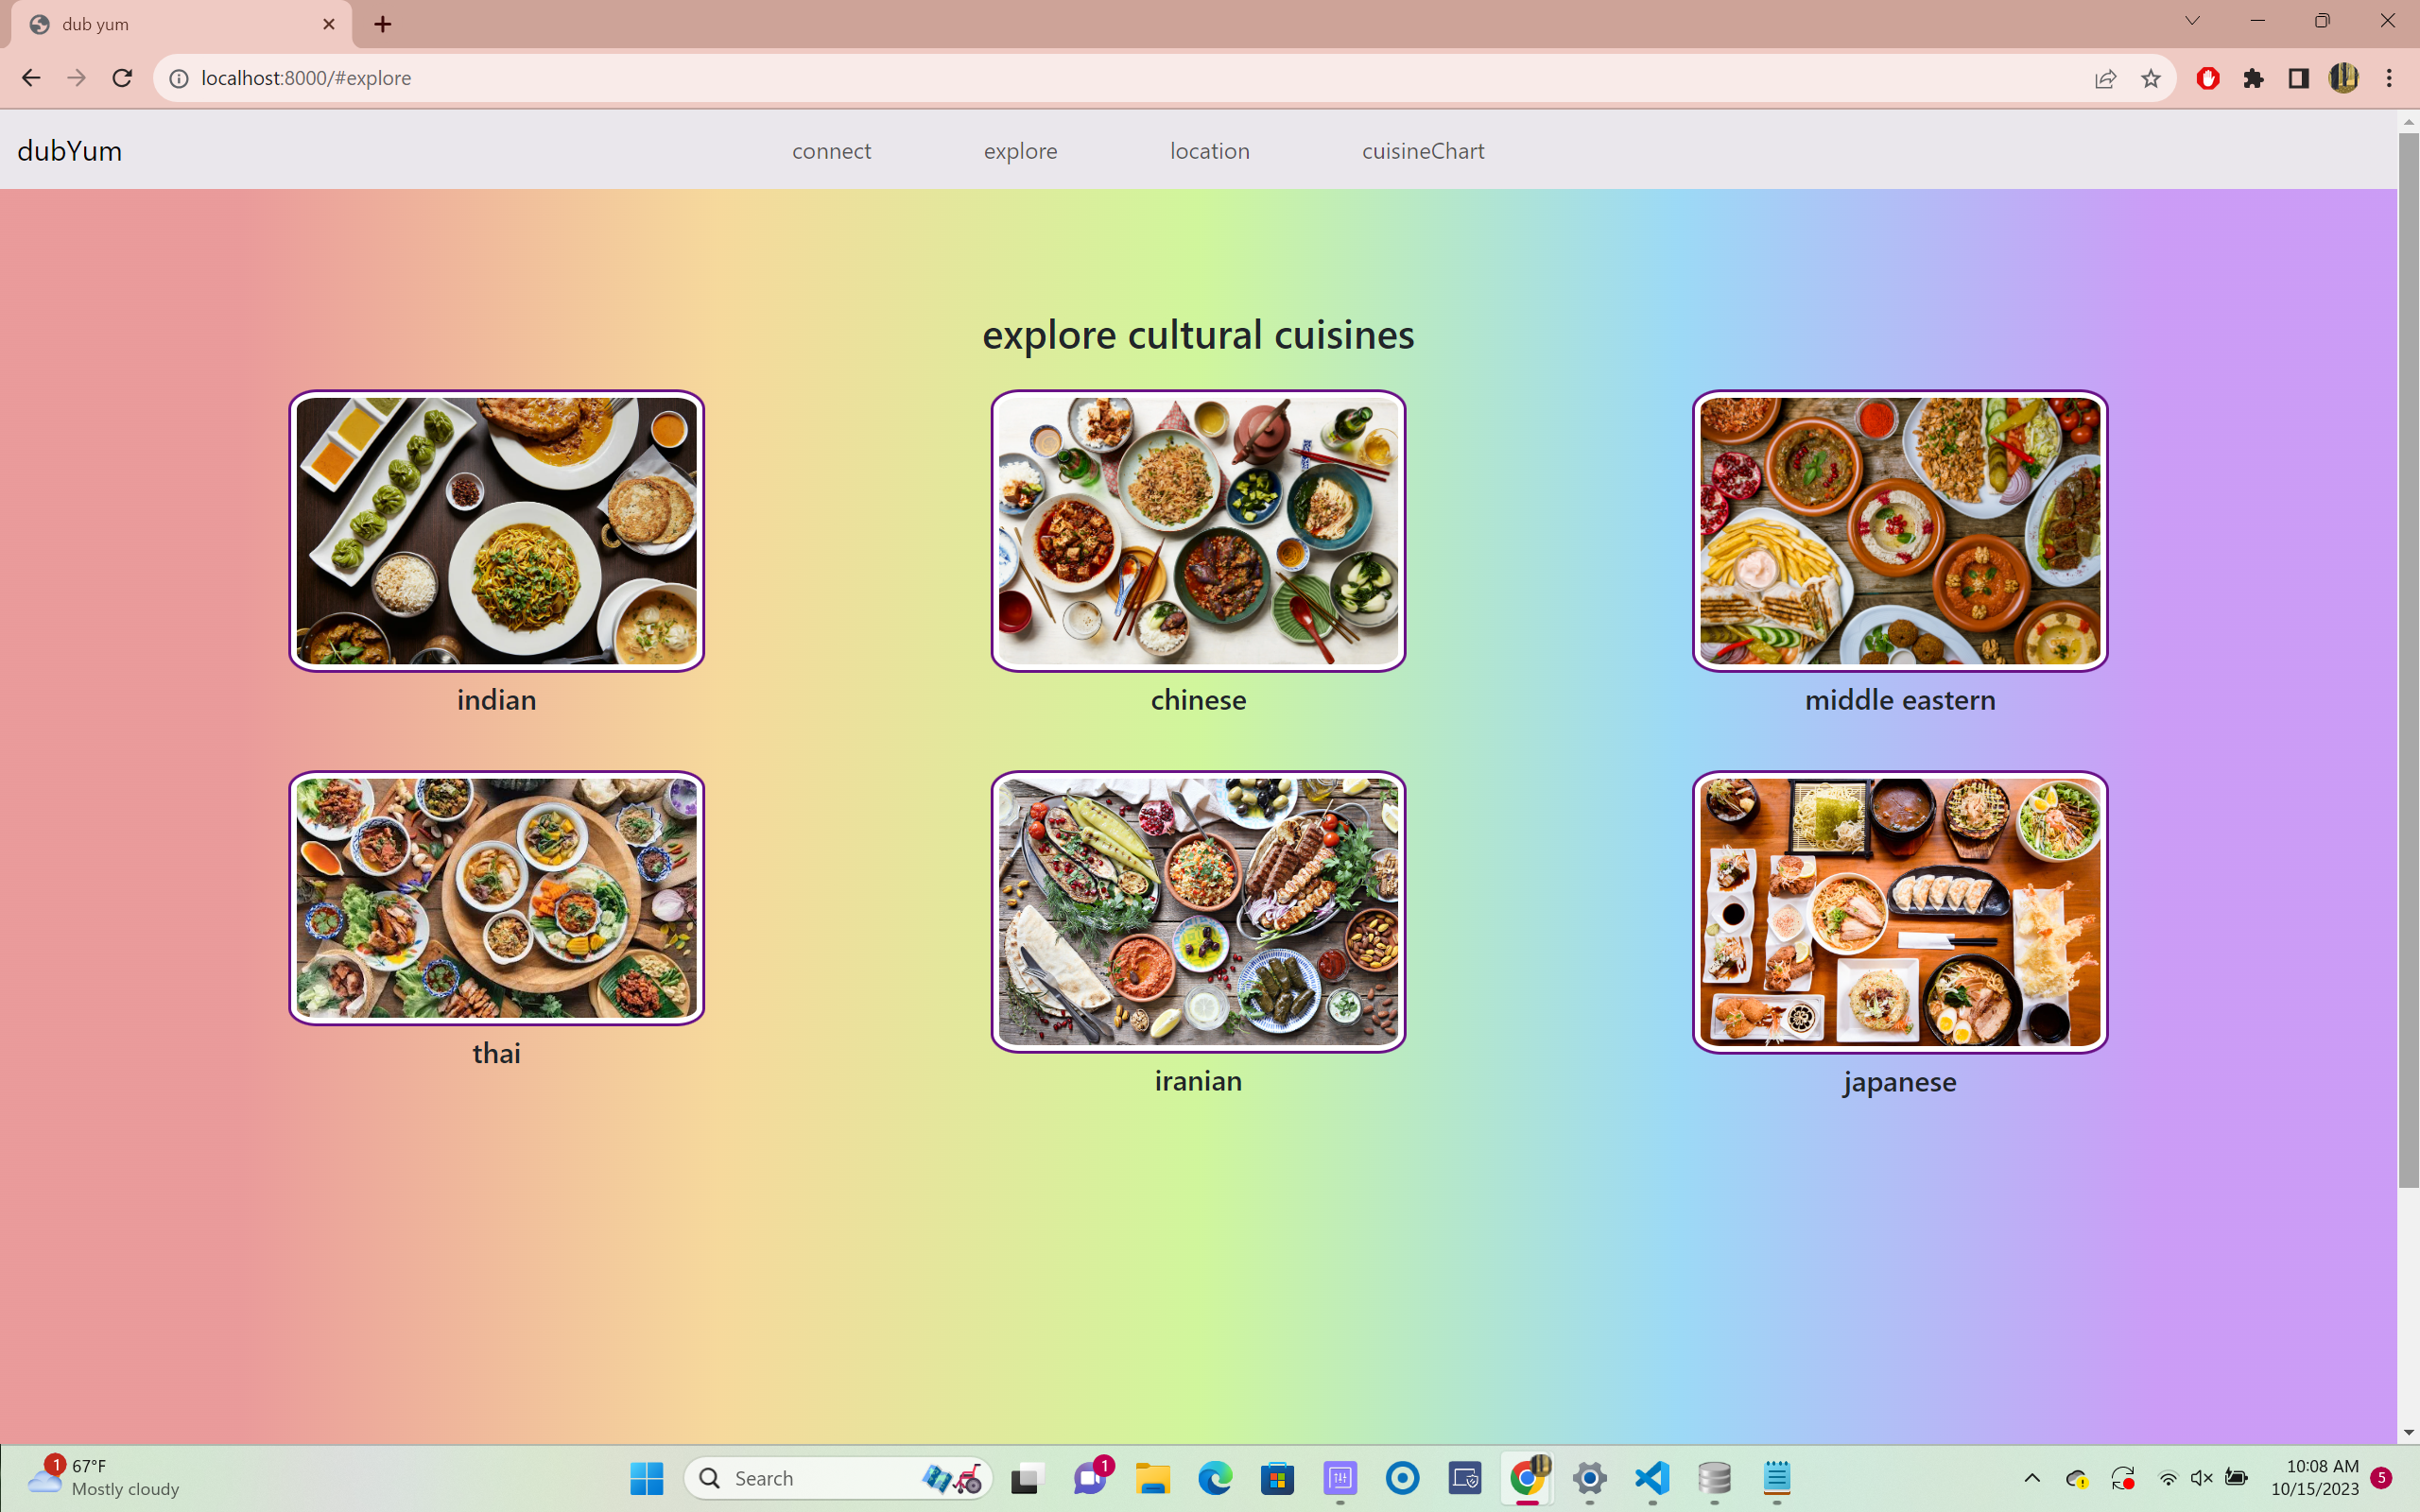The height and width of the screenshot is (1512, 2420).
Task: Click the dubYum brand link
Action: 70,151
